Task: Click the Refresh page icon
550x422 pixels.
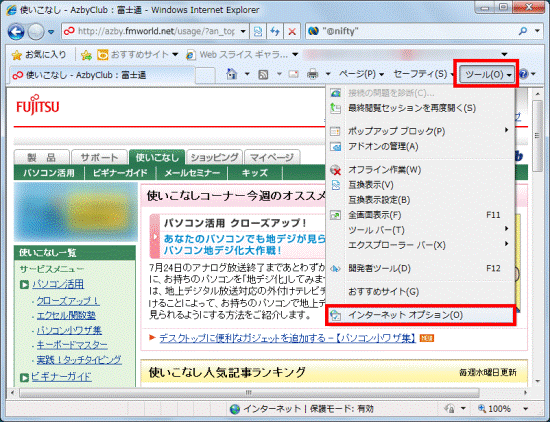Action: tap(275, 32)
